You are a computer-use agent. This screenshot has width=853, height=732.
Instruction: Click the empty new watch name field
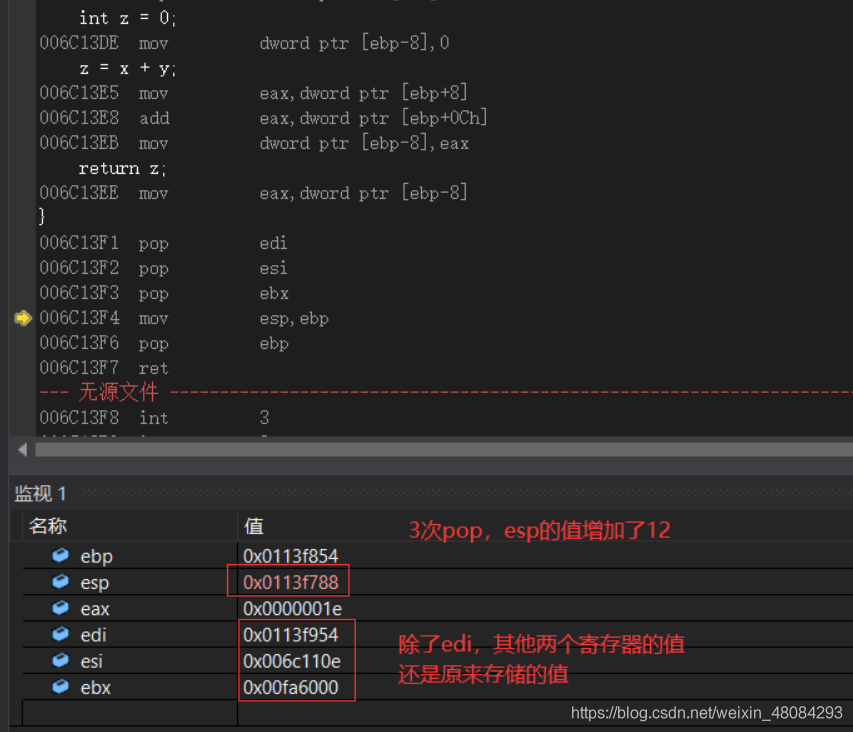[x=130, y=712]
